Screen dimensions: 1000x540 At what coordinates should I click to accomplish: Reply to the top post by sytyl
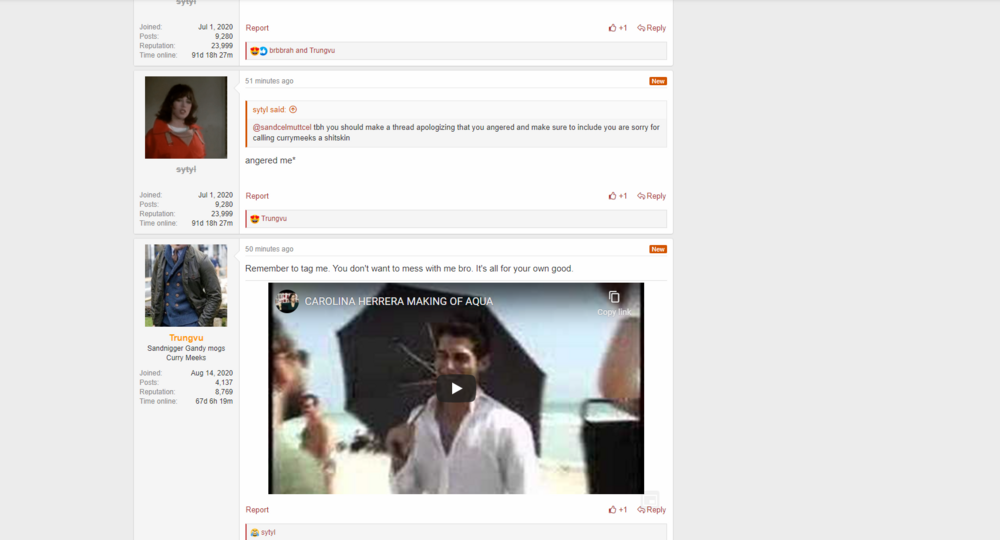point(651,28)
